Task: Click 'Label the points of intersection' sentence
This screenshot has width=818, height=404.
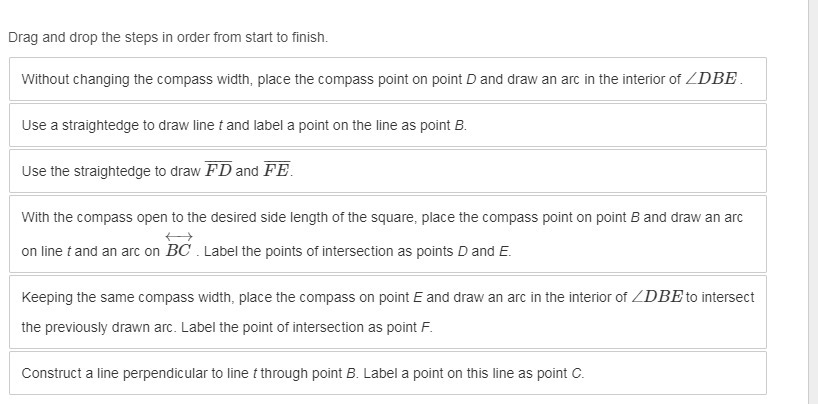Action: point(358,251)
